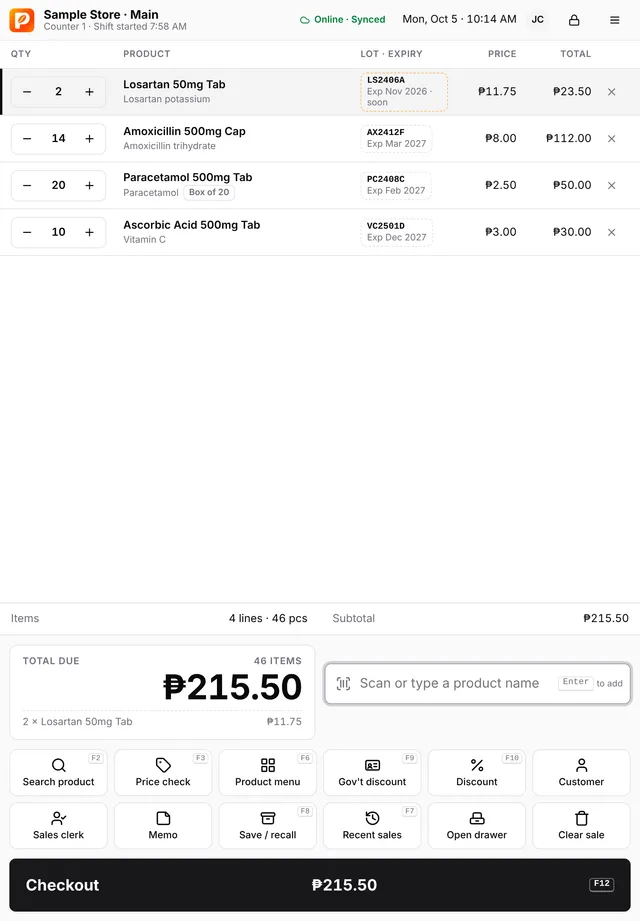The width and height of the screenshot is (640, 921).
Task: Select Customer
Action: (581, 772)
